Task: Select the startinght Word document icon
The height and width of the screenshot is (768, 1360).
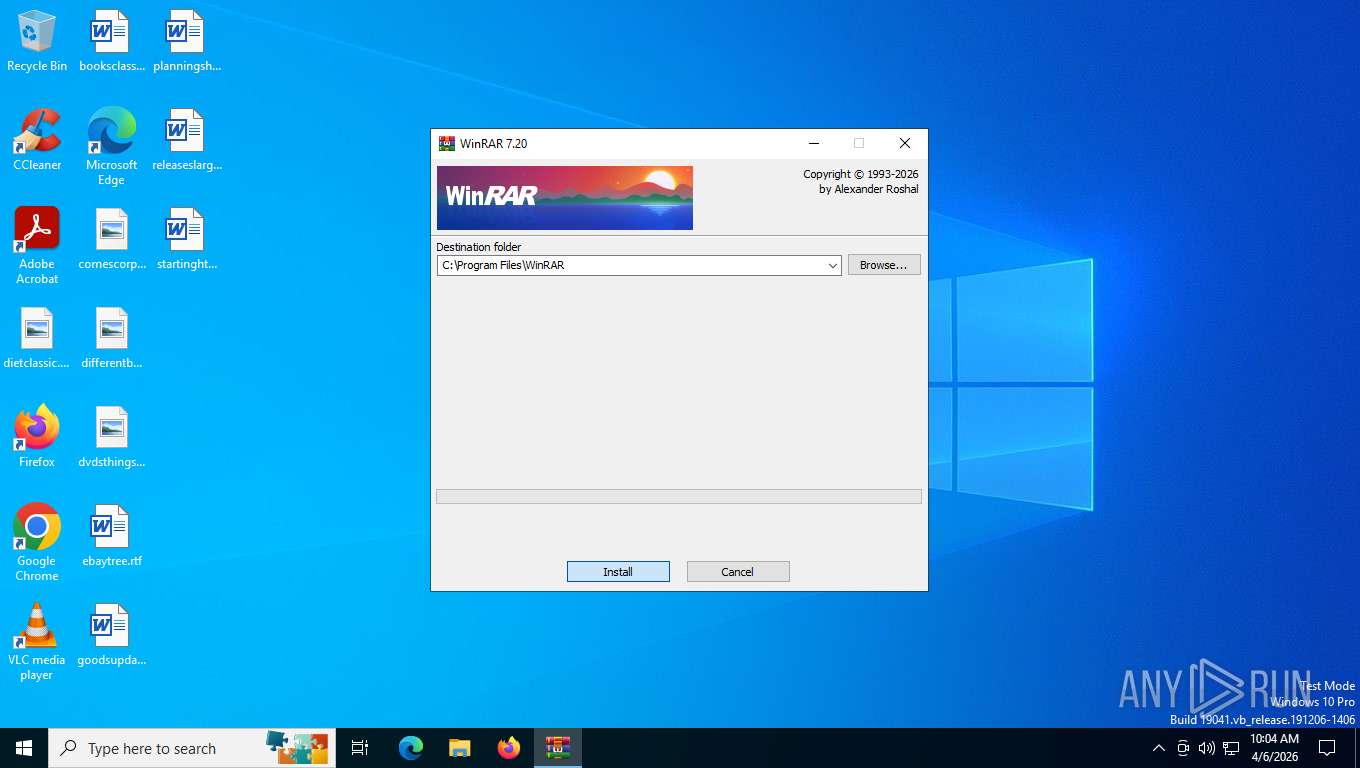Action: [187, 240]
